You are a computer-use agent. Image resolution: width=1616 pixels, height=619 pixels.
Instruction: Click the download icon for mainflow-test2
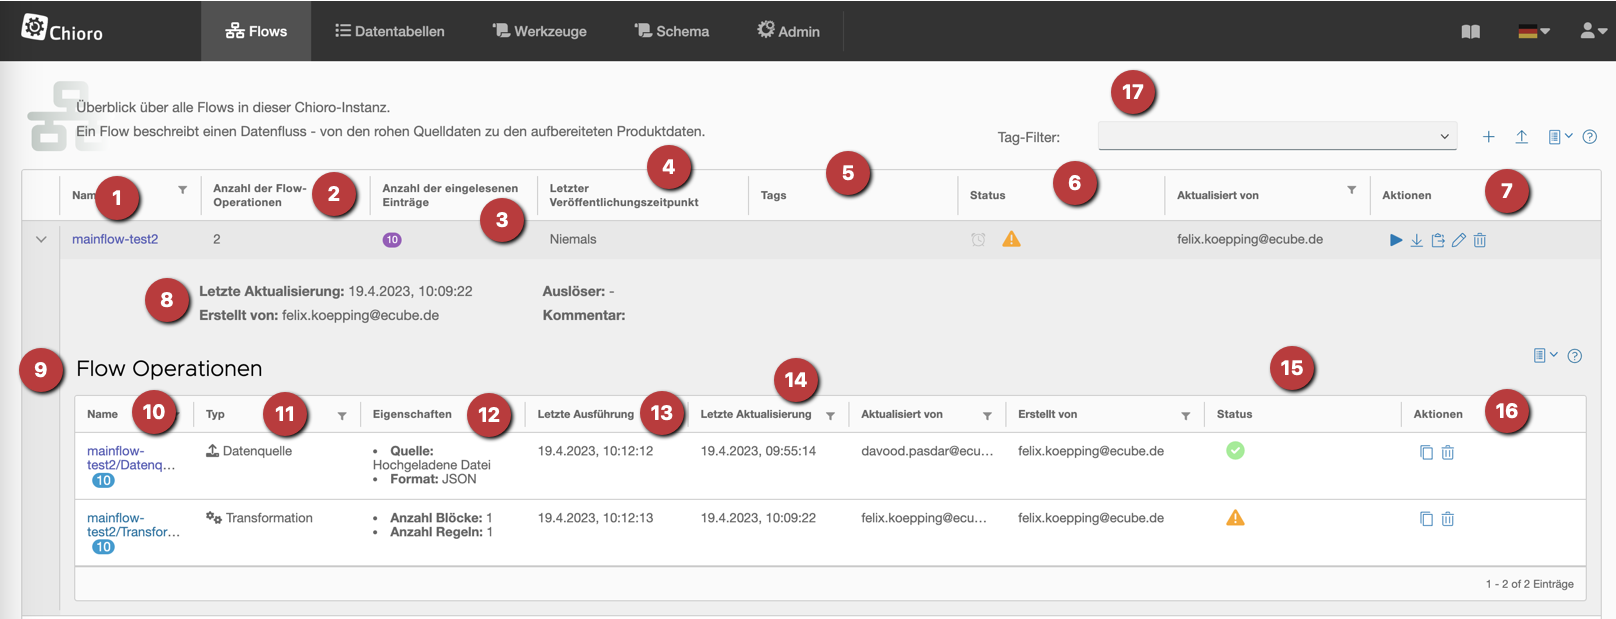[1417, 240]
